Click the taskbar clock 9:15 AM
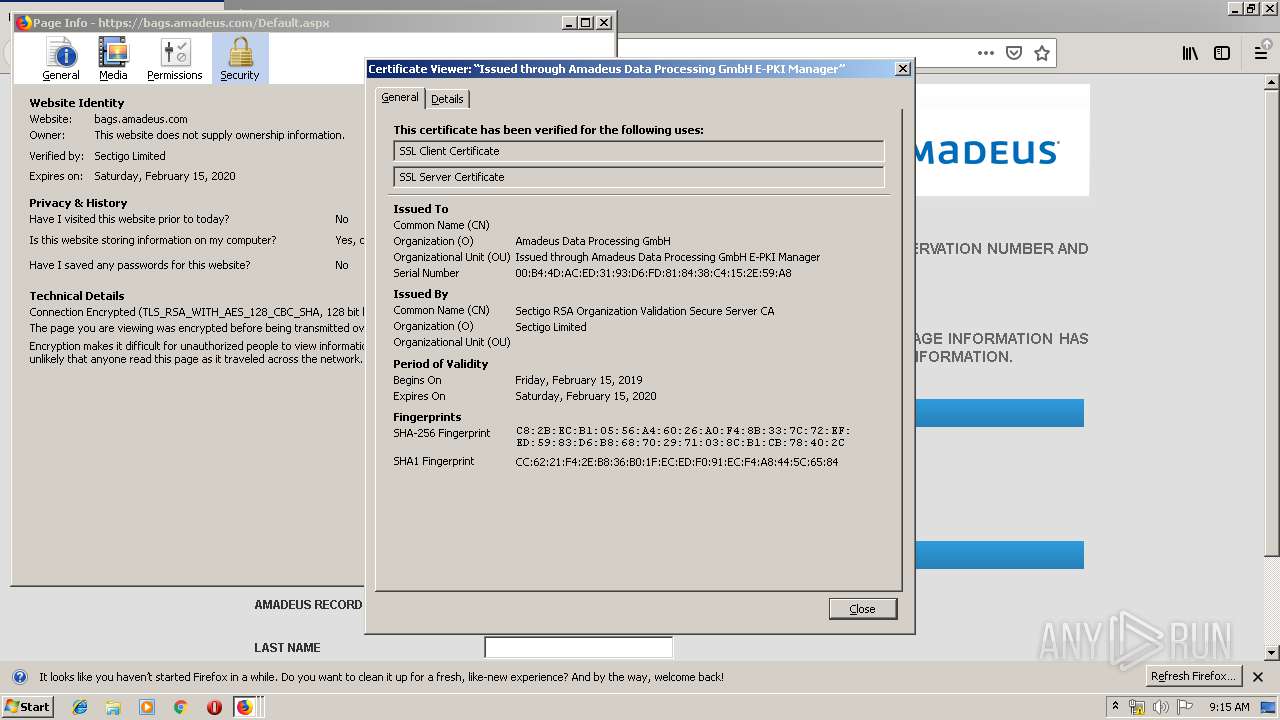This screenshot has width=1280, height=720. pos(1229,707)
